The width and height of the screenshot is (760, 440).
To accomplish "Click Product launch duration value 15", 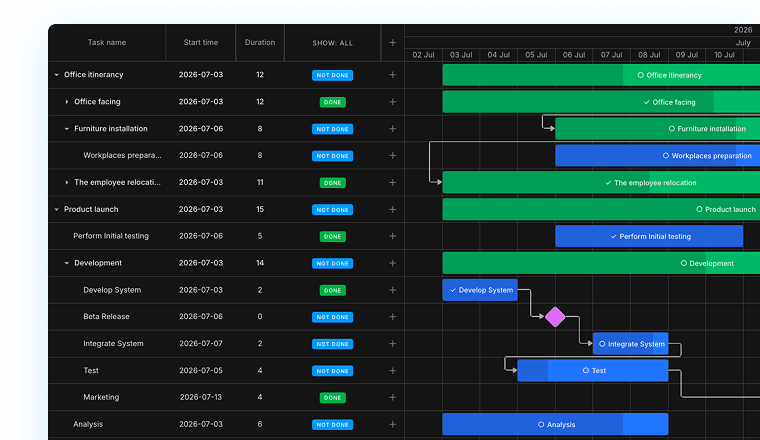I will tap(260, 209).
